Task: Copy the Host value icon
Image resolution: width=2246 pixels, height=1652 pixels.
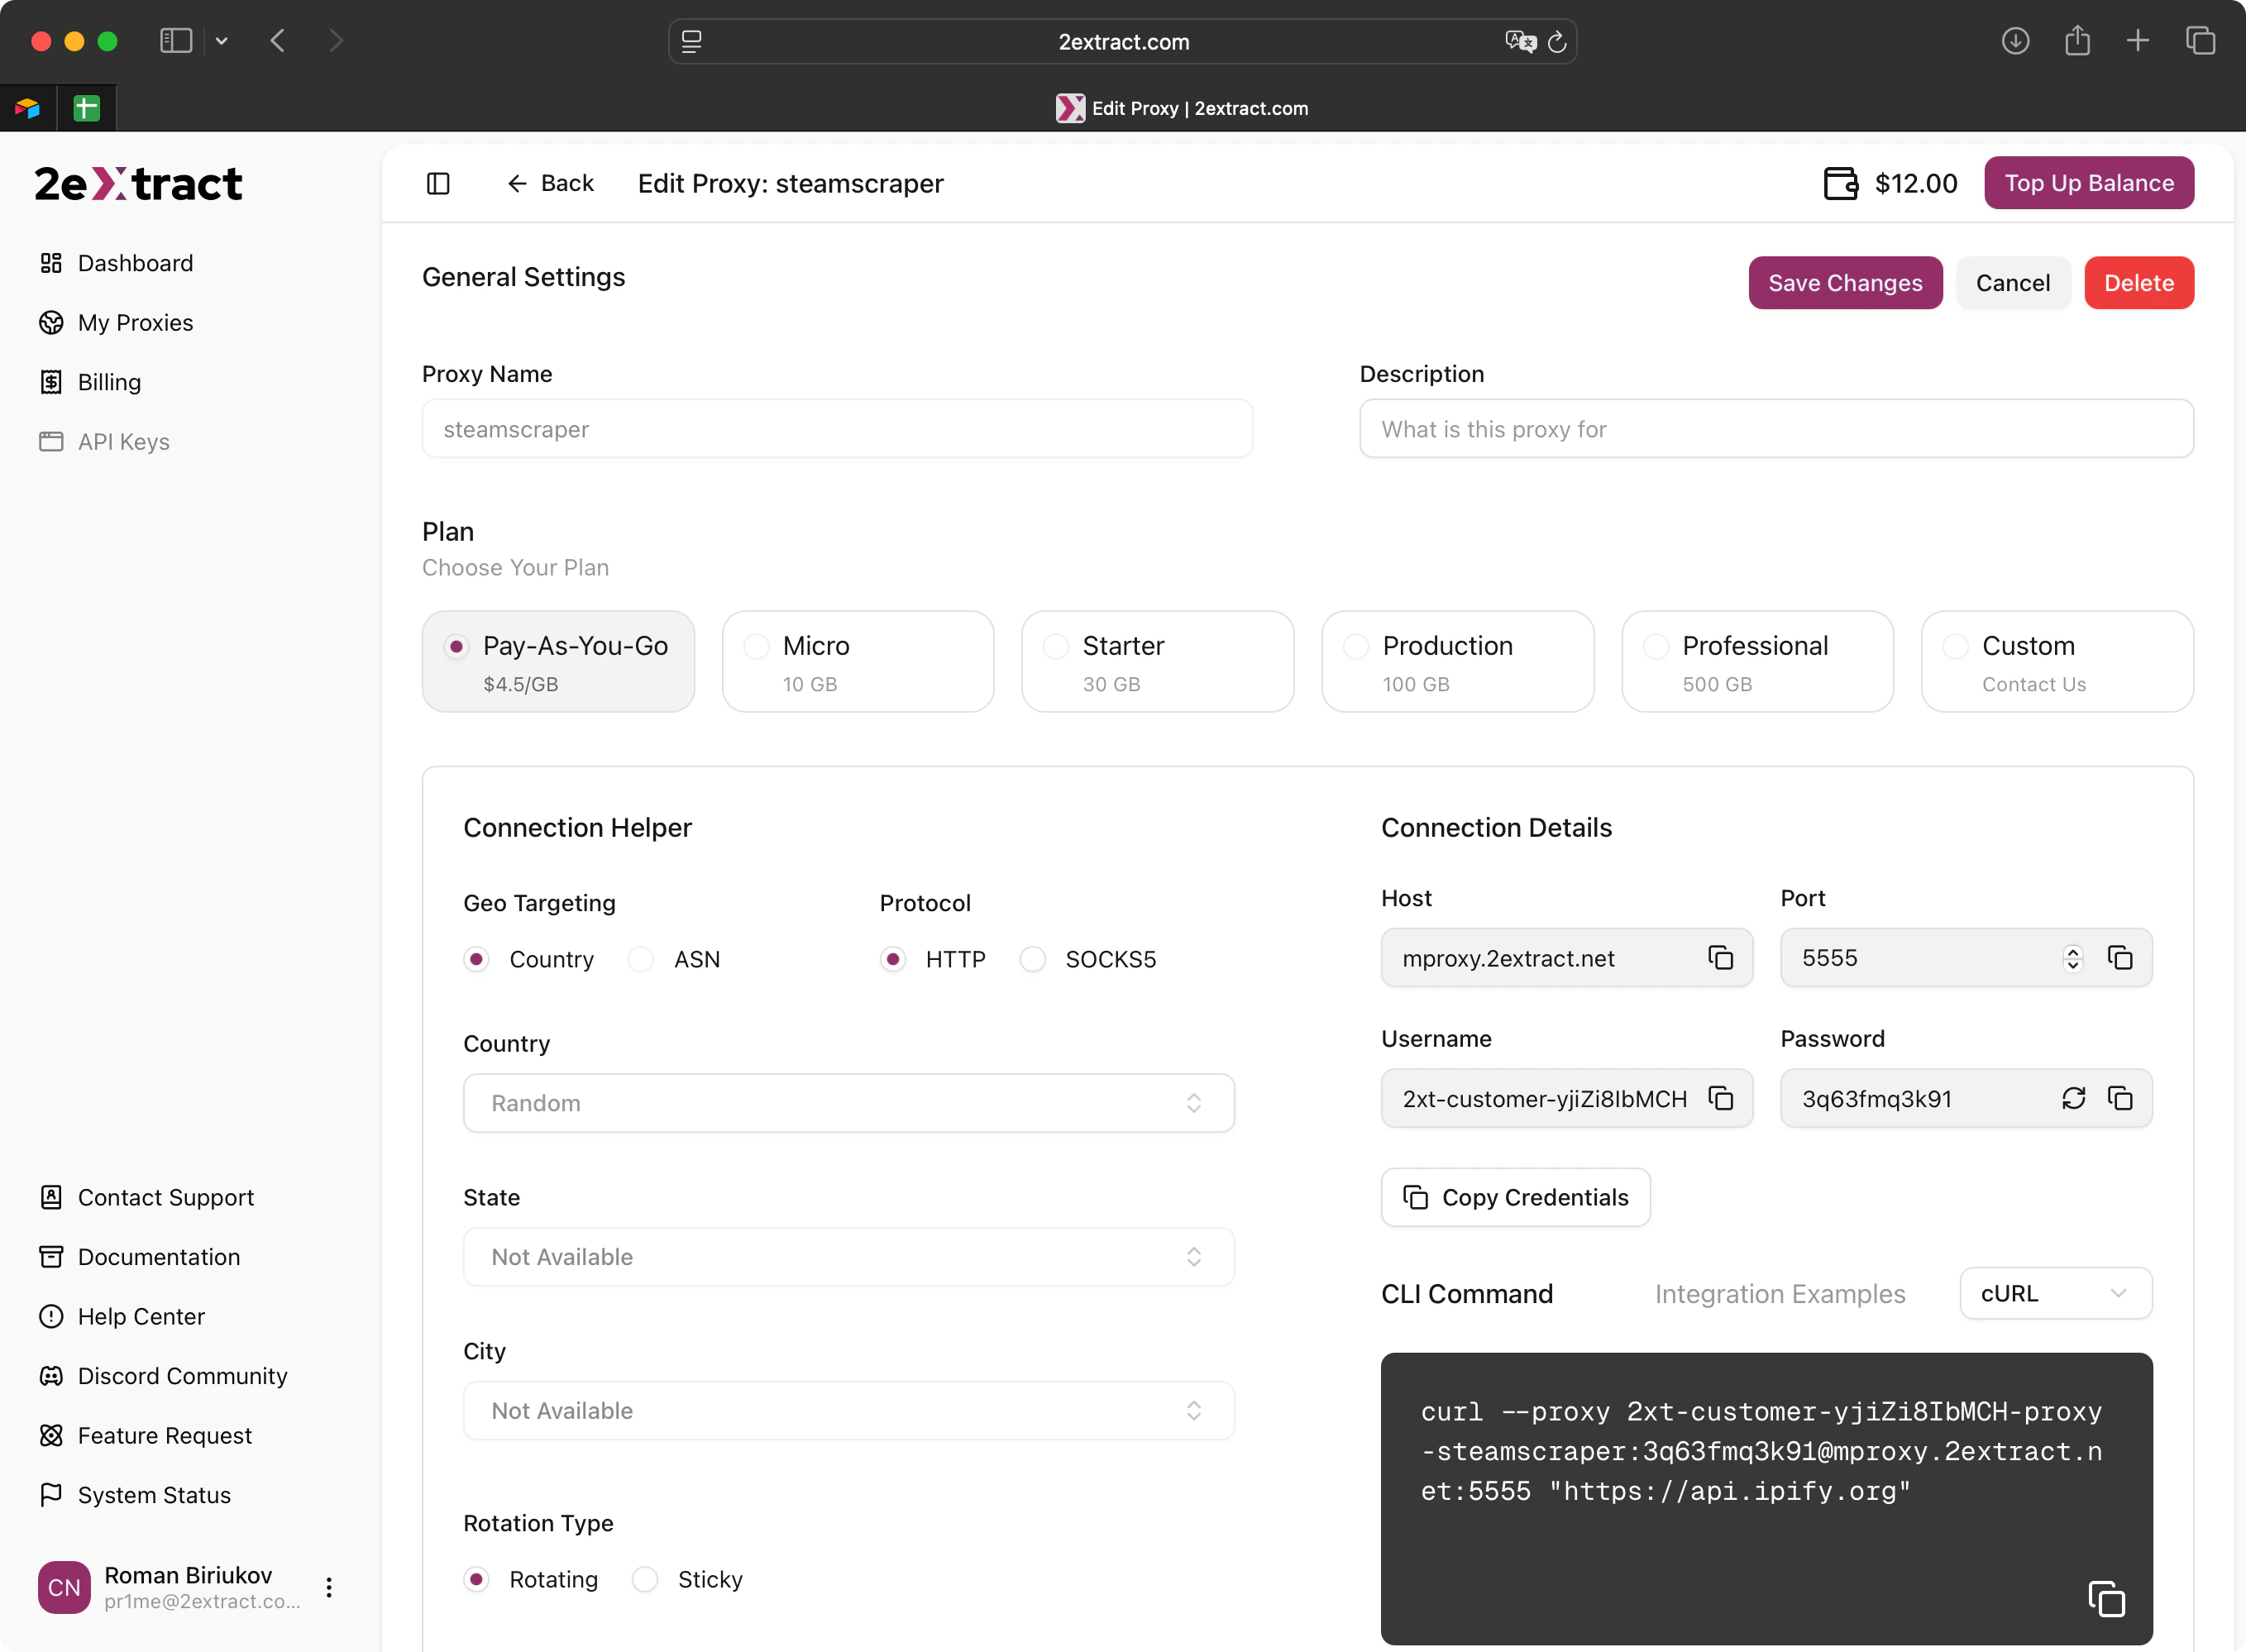Action: point(1720,958)
